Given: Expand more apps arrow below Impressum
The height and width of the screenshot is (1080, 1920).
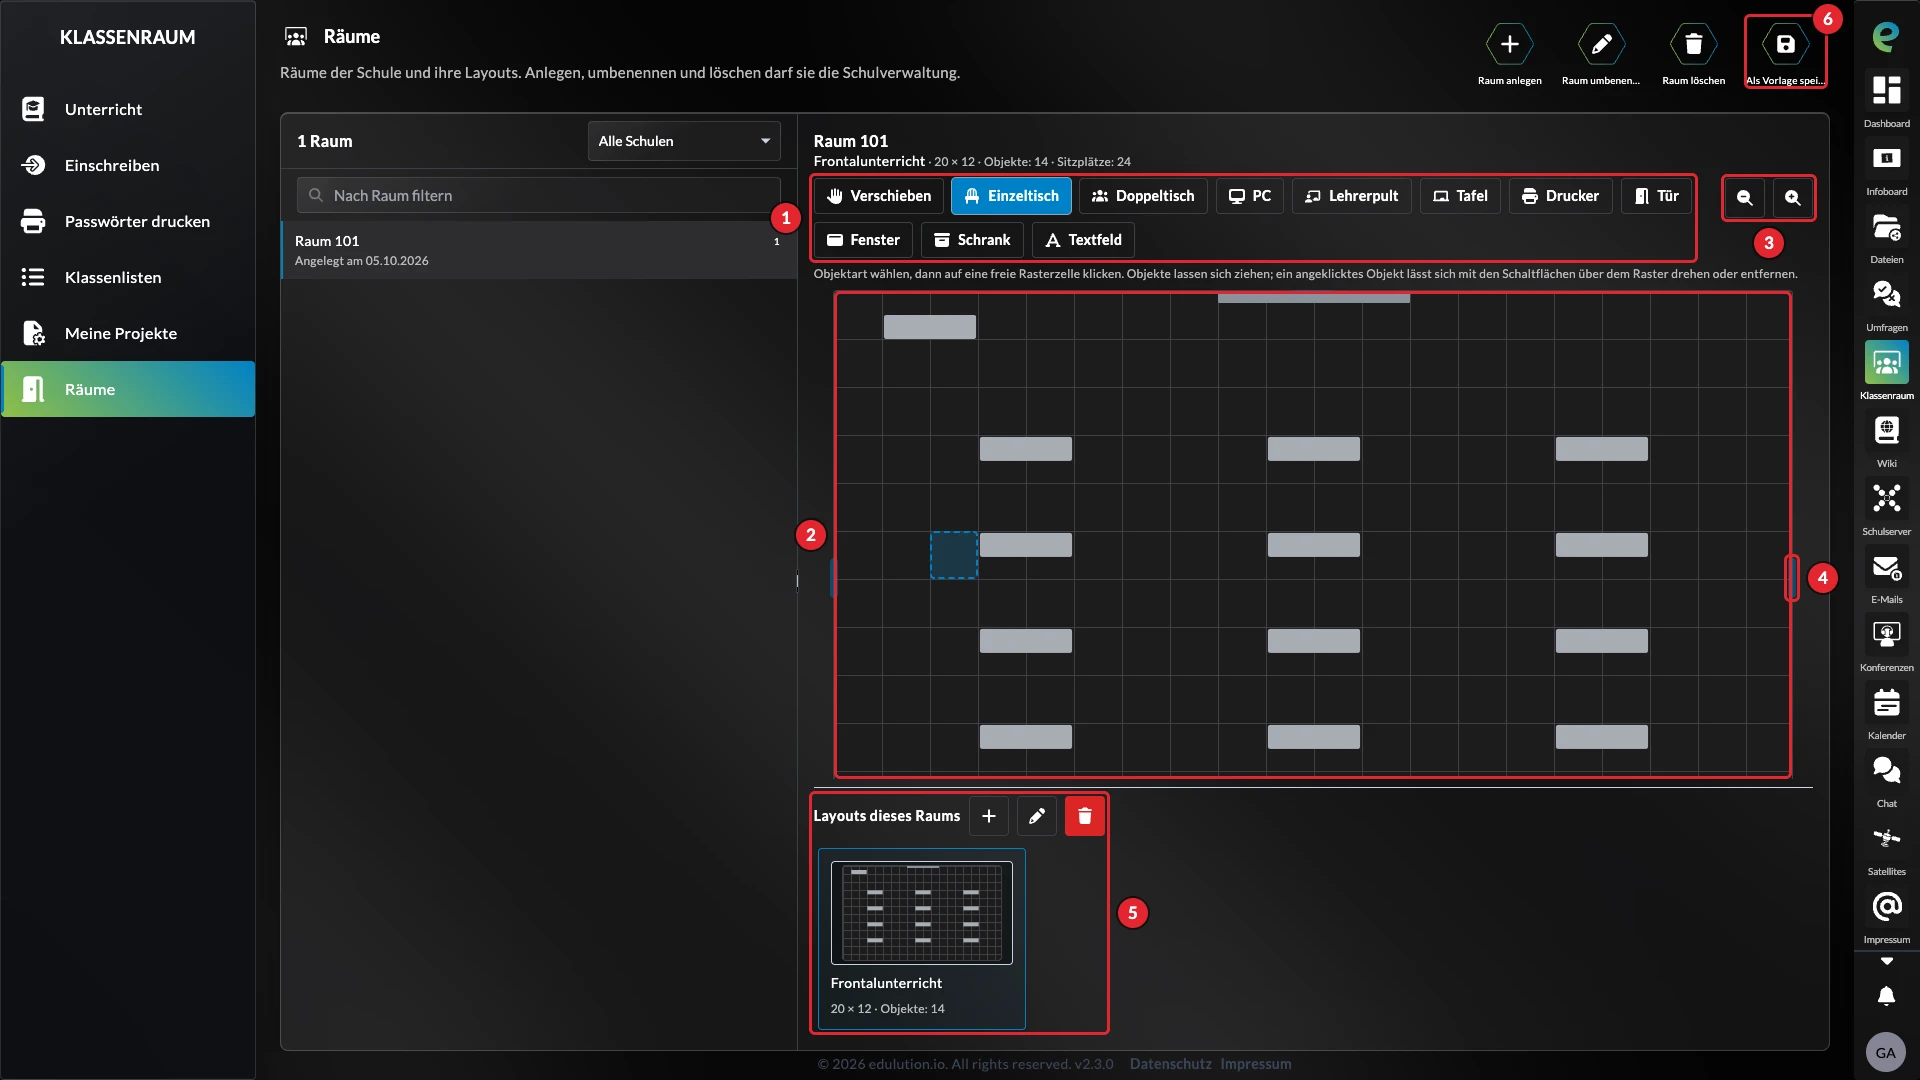Looking at the screenshot, I should coord(1886,961).
